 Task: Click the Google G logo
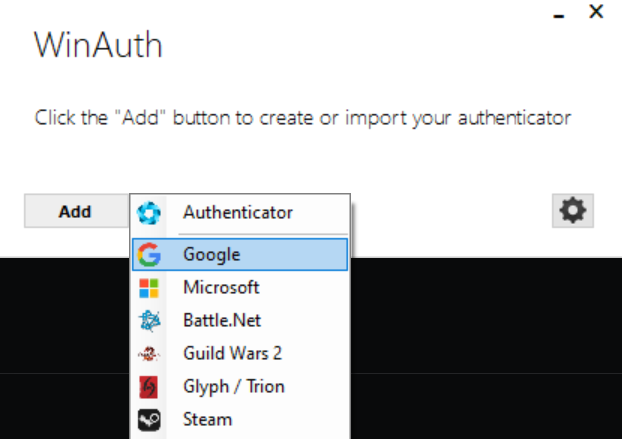[149, 255]
